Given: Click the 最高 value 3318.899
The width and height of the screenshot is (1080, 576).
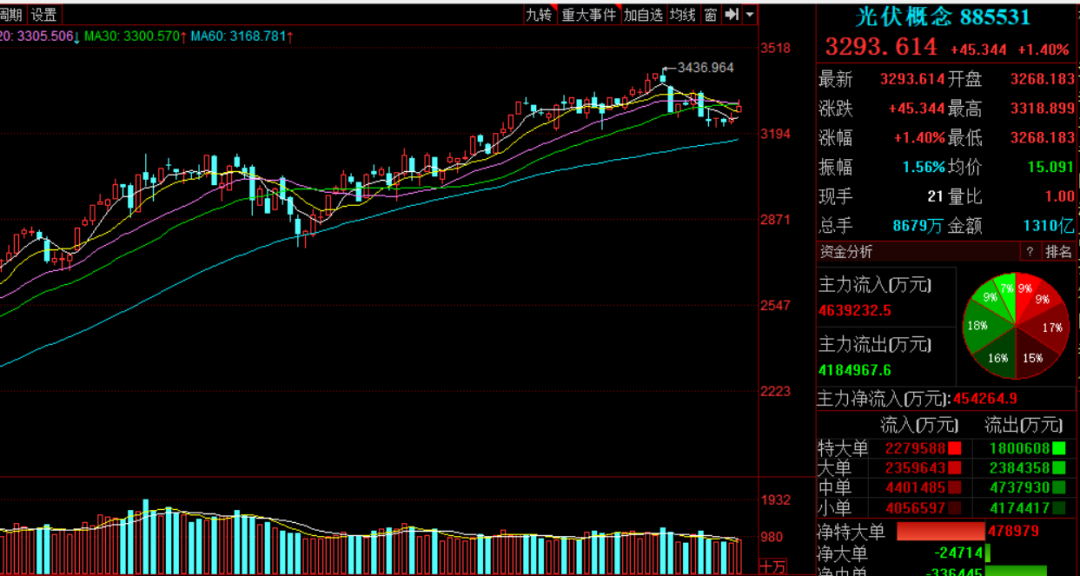Looking at the screenshot, I should click(x=1042, y=108).
